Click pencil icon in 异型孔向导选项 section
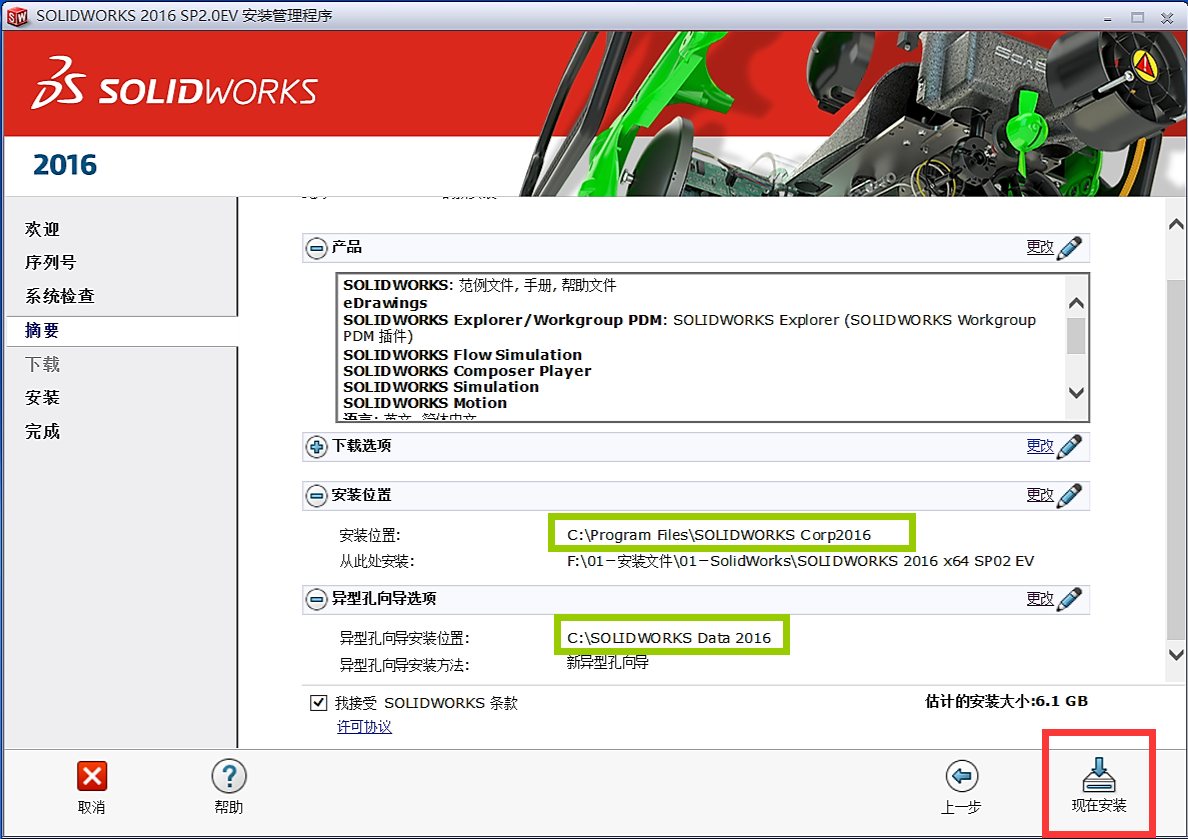 tap(1069, 599)
